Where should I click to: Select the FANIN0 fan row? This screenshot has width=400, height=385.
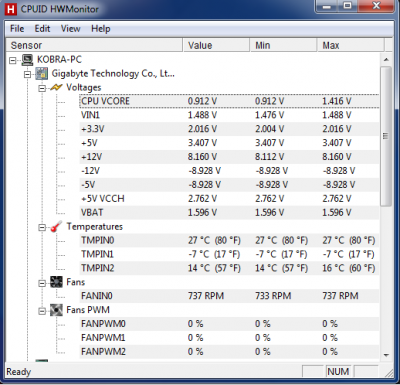[x=229, y=296]
